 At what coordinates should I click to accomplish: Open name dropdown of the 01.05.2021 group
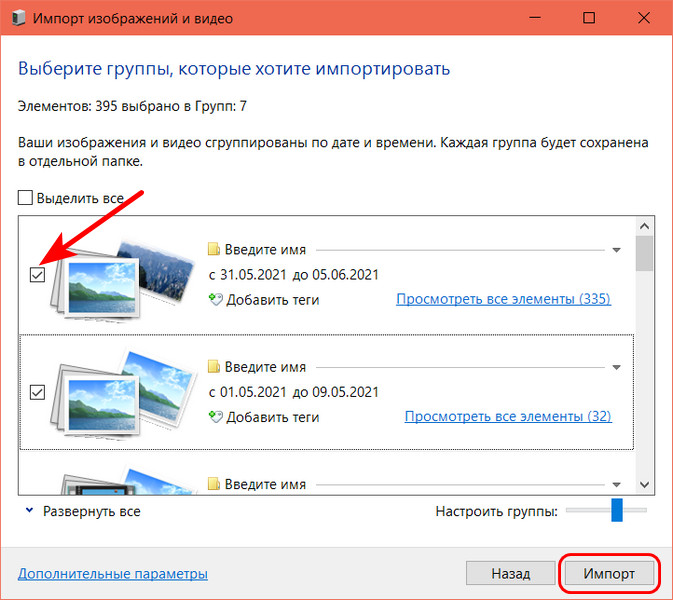616,367
